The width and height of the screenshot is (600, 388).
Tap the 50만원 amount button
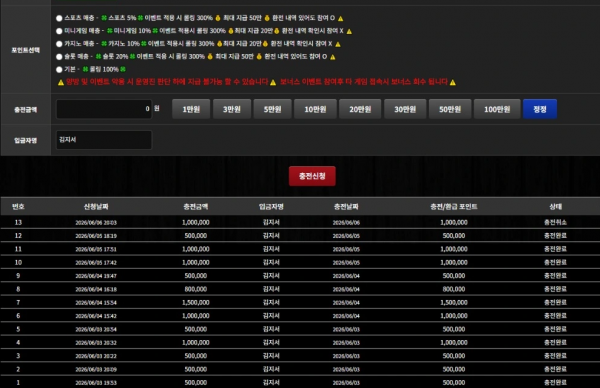coord(450,109)
